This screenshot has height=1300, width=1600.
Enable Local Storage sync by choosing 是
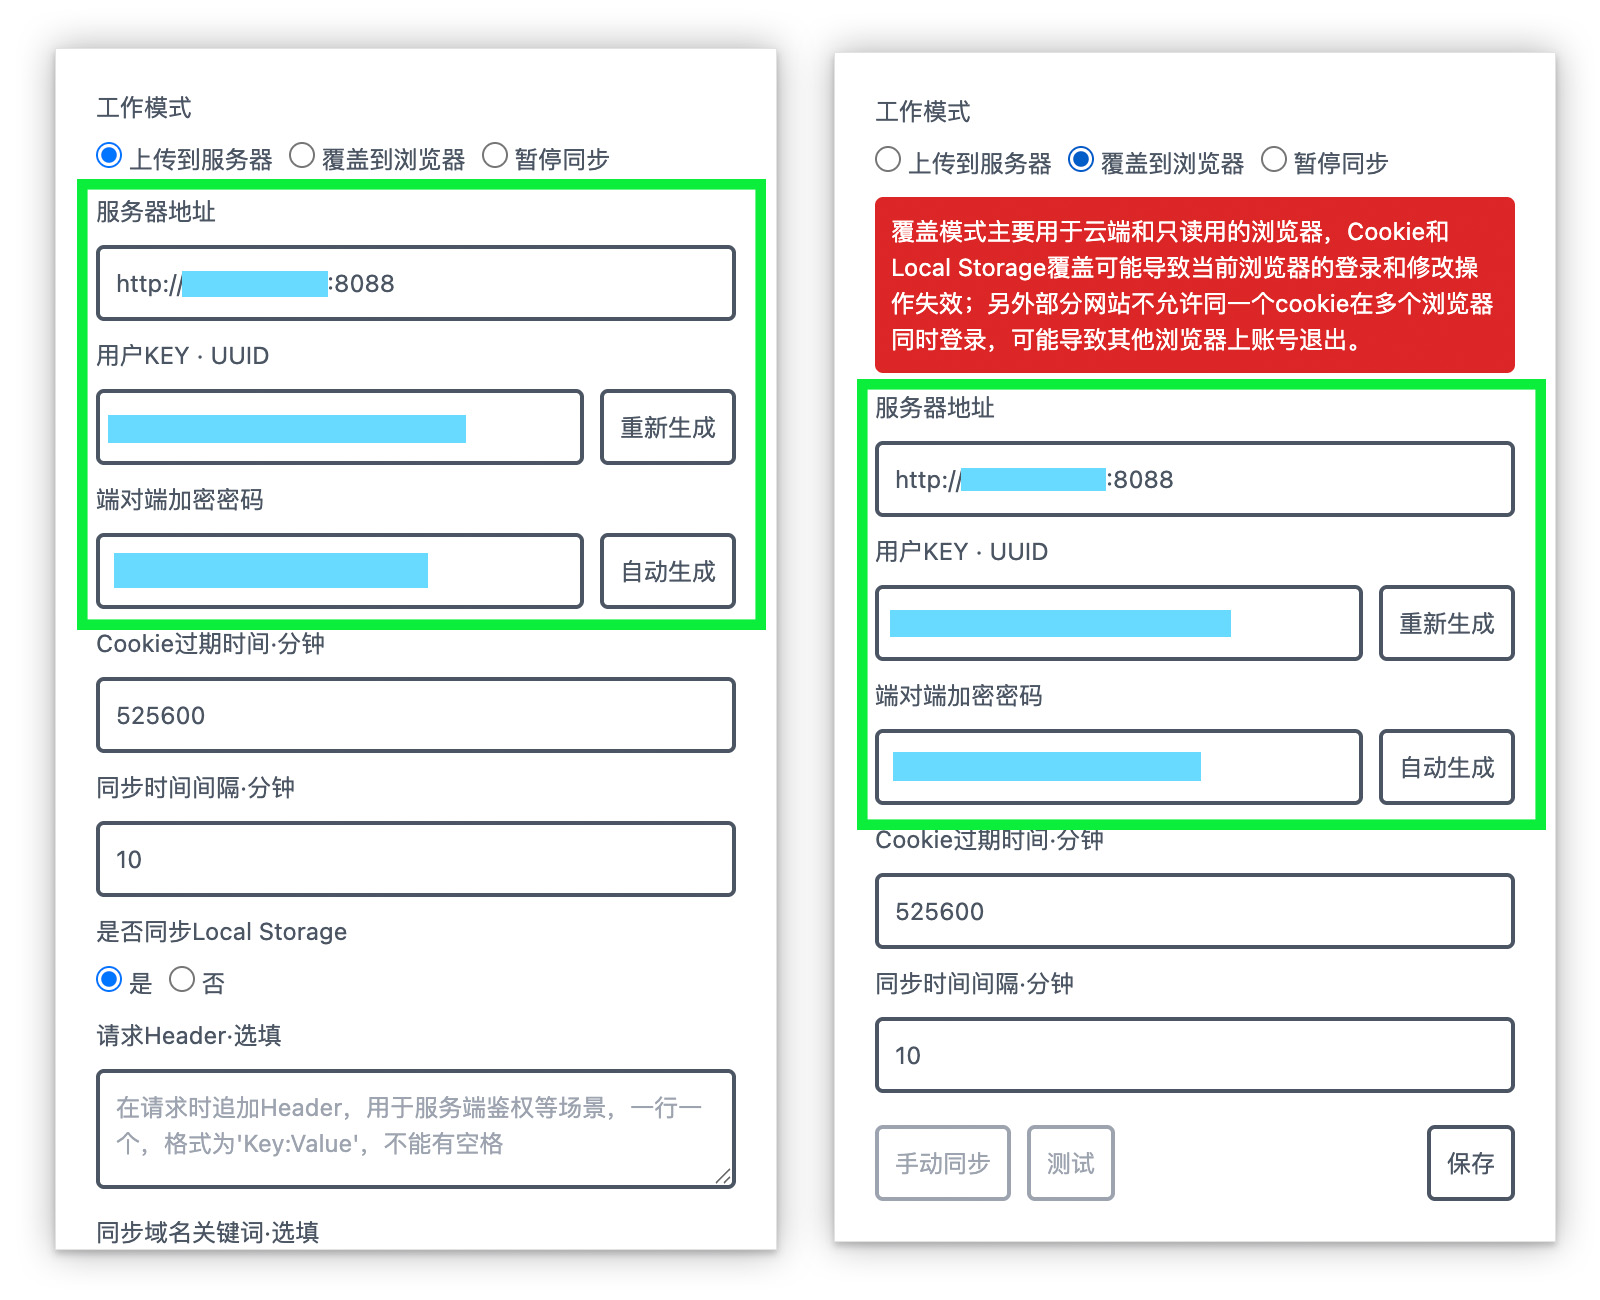point(108,980)
